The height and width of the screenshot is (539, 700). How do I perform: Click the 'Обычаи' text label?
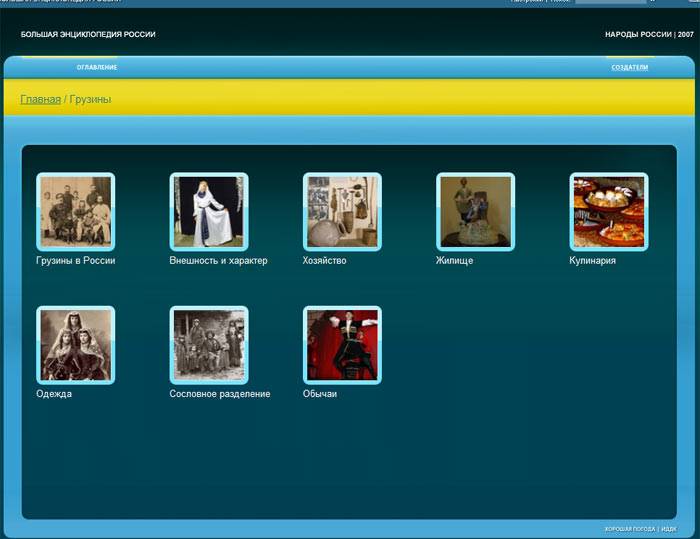[320, 394]
